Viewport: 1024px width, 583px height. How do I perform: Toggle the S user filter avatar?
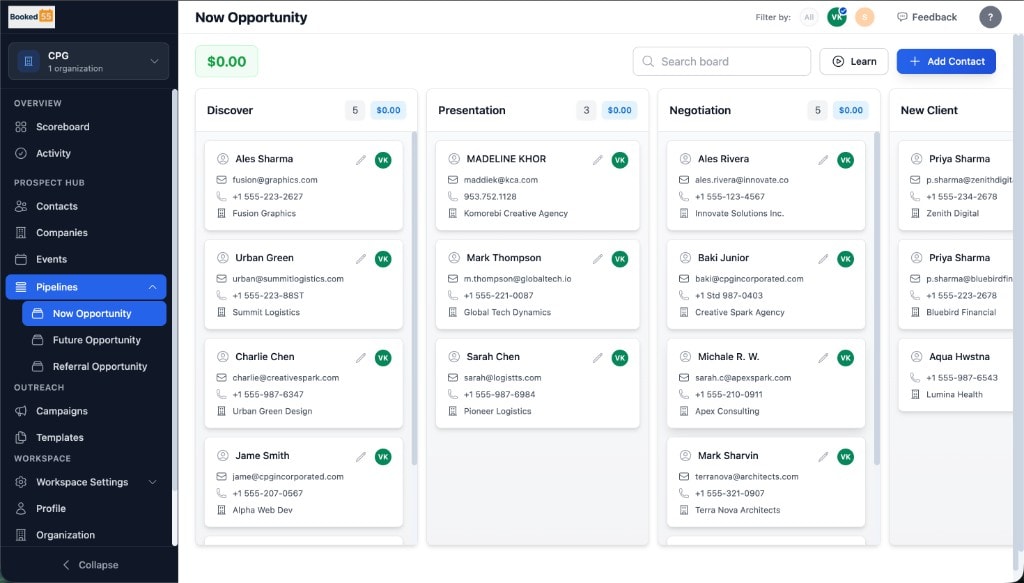pos(865,18)
